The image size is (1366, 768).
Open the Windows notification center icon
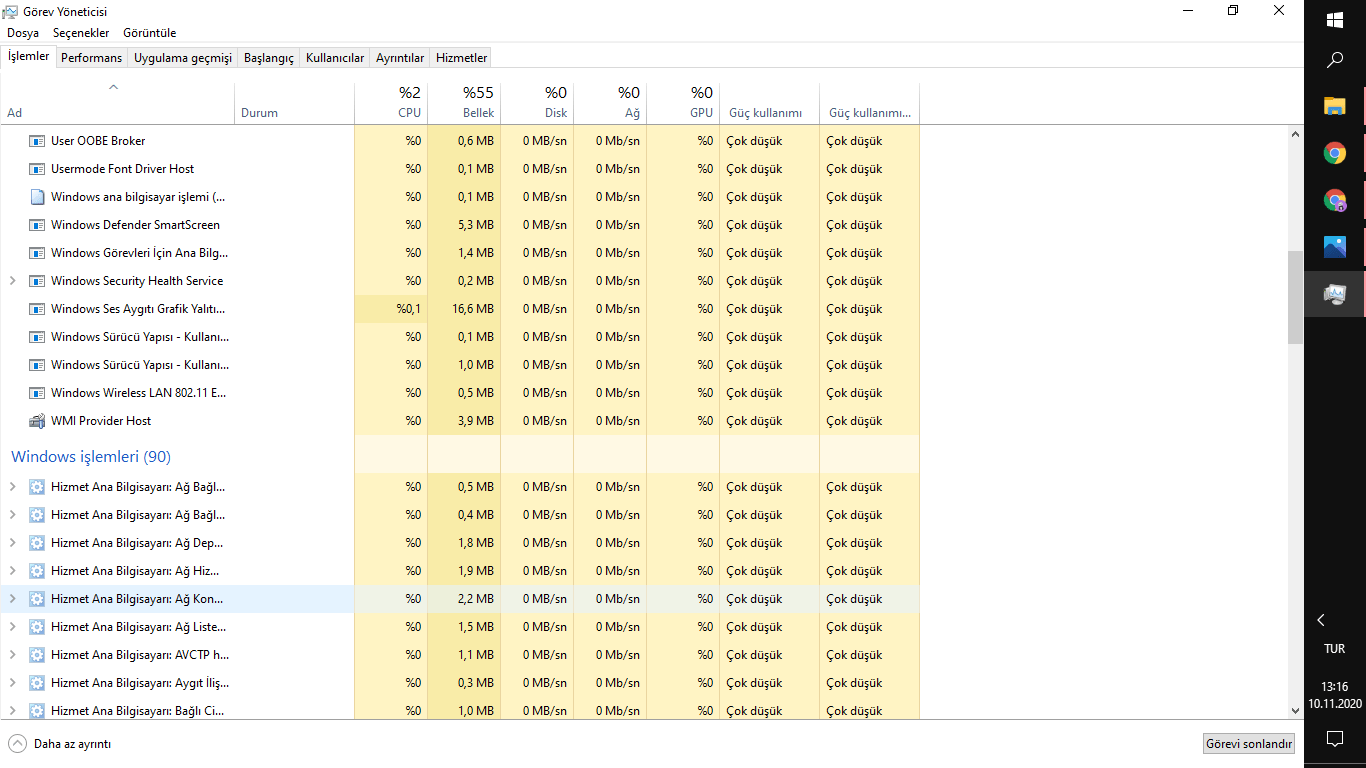coord(1334,739)
